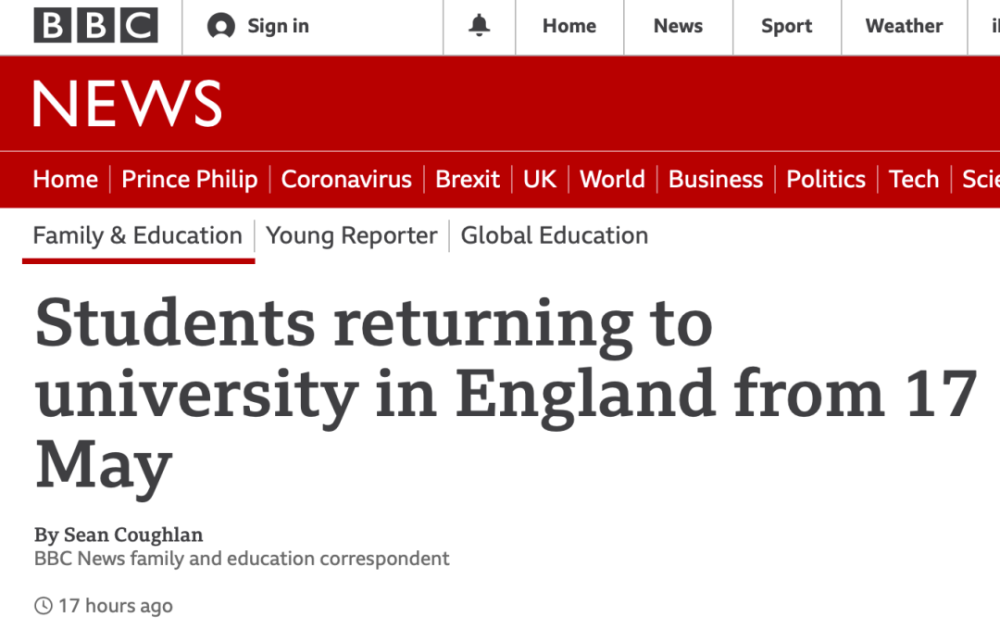Switch to the Global Education tab

(554, 236)
